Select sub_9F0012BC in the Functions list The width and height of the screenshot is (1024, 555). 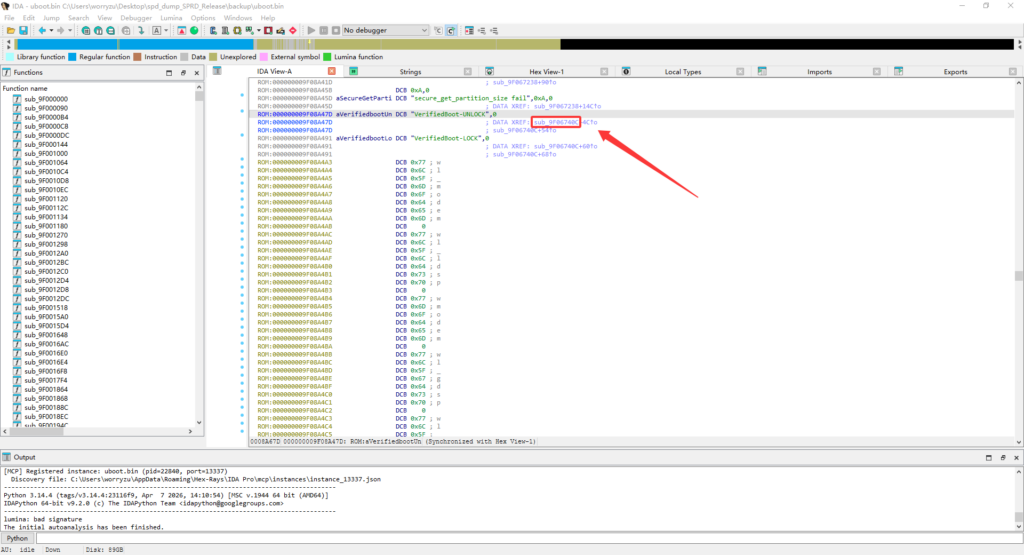[x=46, y=262]
